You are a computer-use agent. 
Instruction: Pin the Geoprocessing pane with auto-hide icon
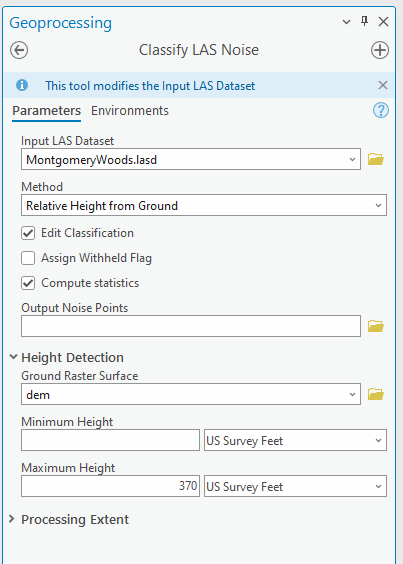[x=364, y=22]
